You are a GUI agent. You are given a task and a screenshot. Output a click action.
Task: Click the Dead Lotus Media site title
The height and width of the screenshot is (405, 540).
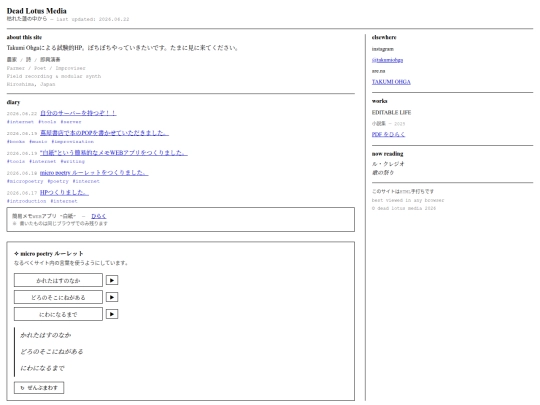point(37,11)
